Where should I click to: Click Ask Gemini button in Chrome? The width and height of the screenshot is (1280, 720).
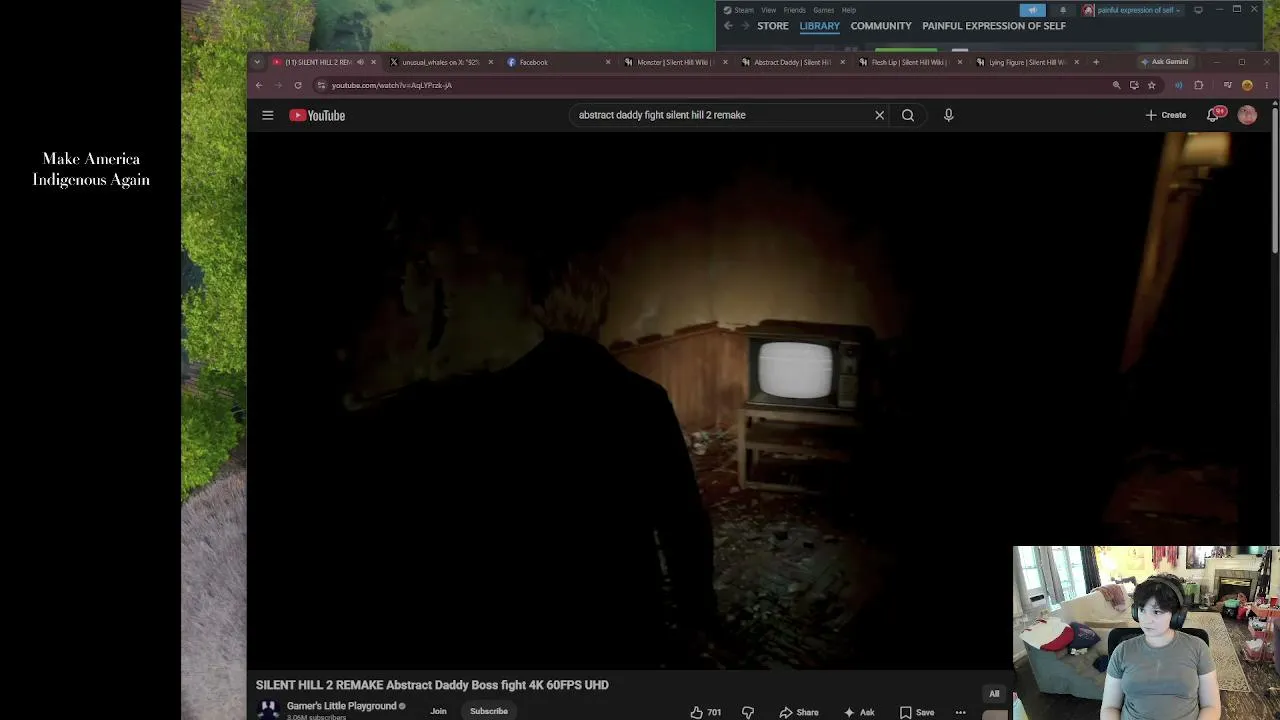[1165, 62]
